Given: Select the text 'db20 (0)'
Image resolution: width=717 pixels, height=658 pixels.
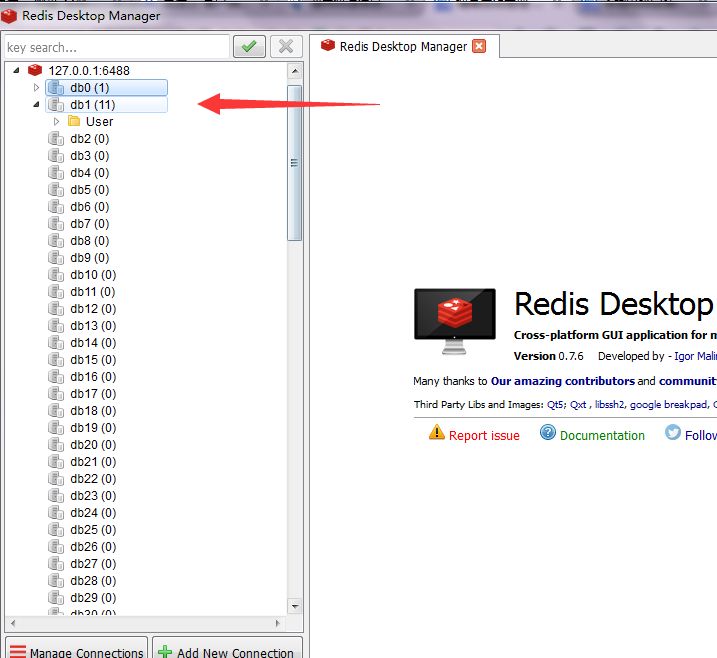Looking at the screenshot, I should point(93,444).
